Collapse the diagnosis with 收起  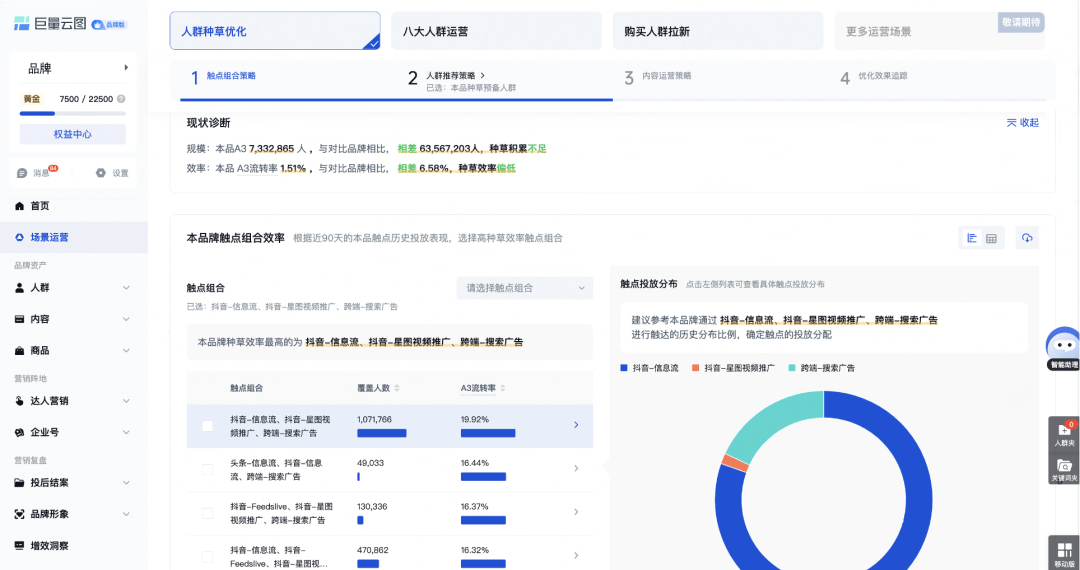coord(1022,123)
